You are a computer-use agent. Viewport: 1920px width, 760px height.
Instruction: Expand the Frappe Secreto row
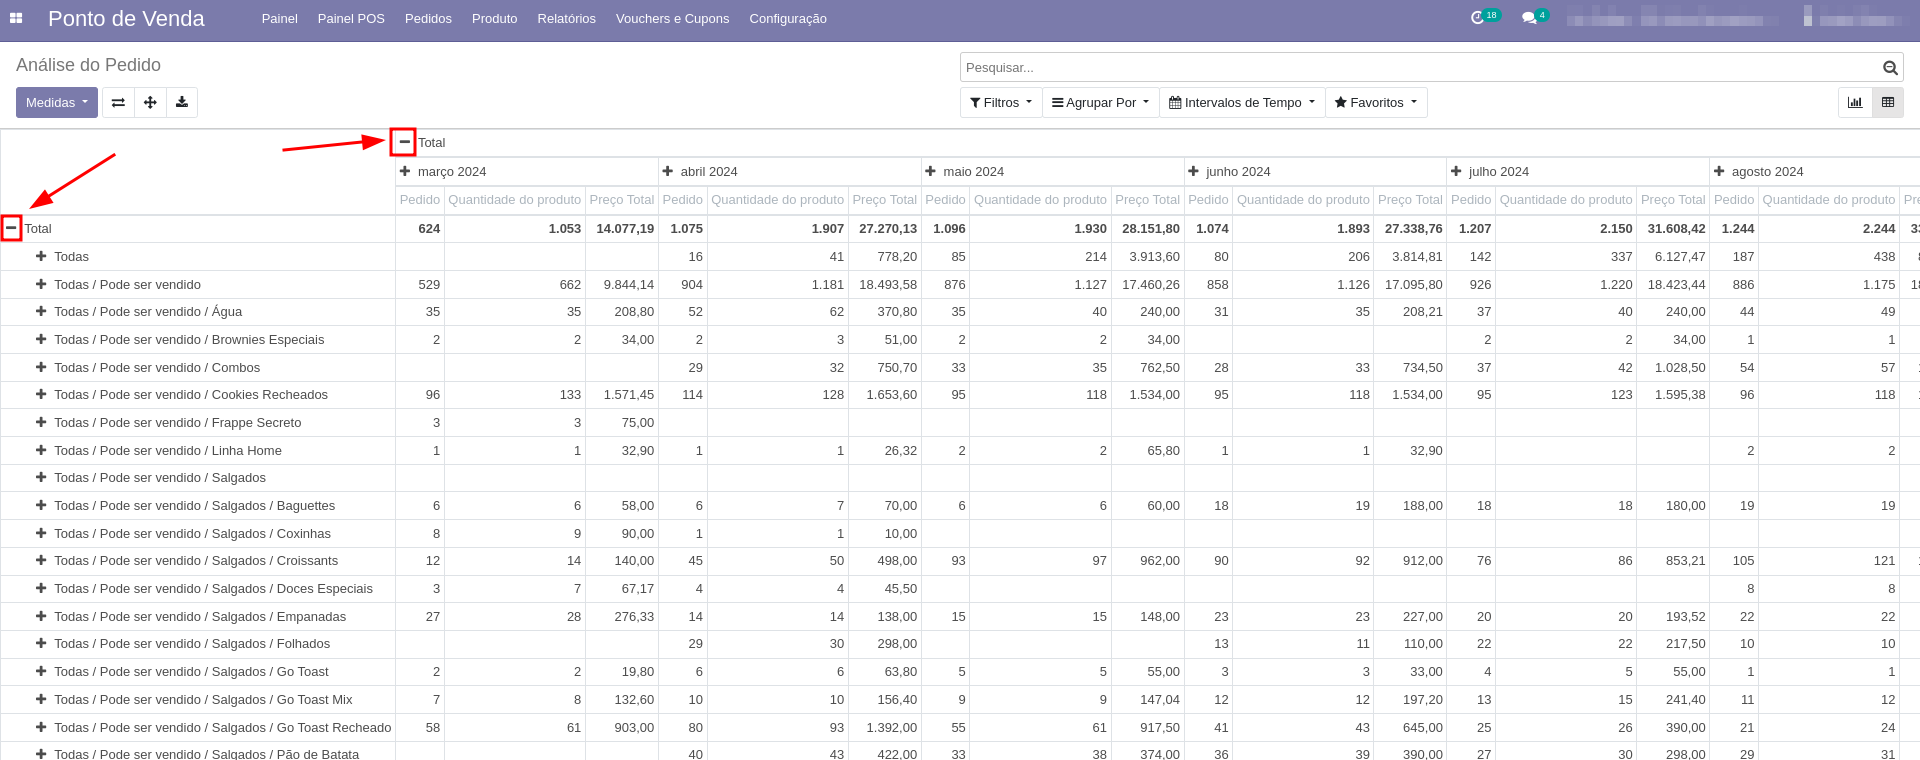click(x=41, y=422)
